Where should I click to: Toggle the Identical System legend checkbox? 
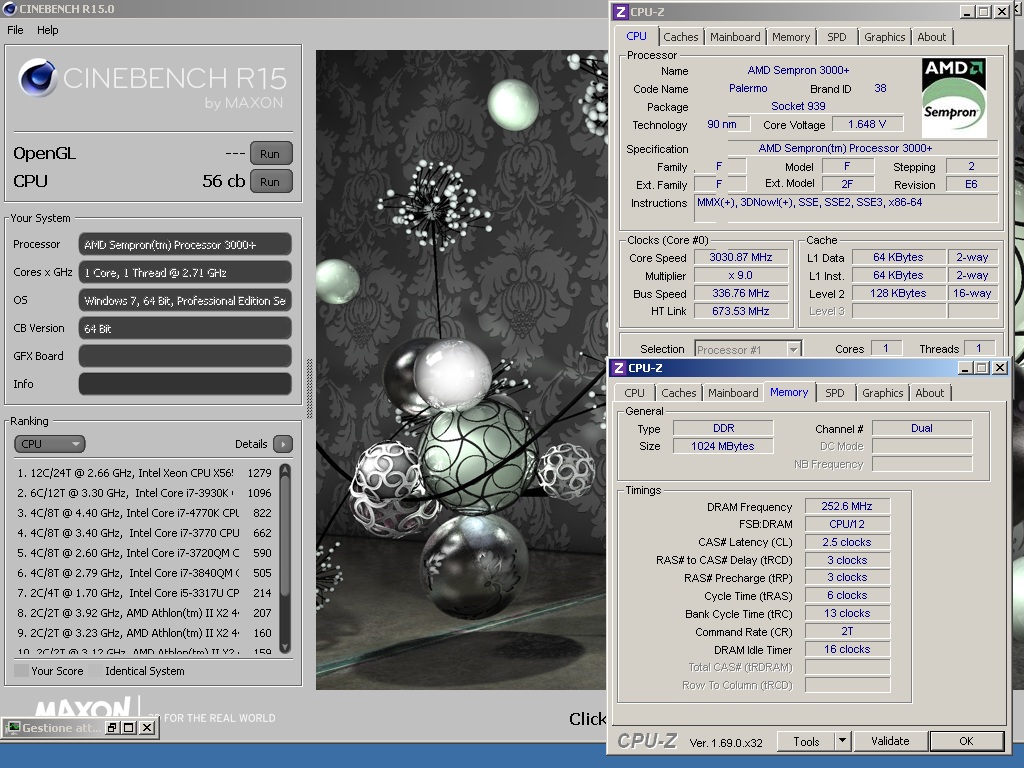(x=96, y=671)
